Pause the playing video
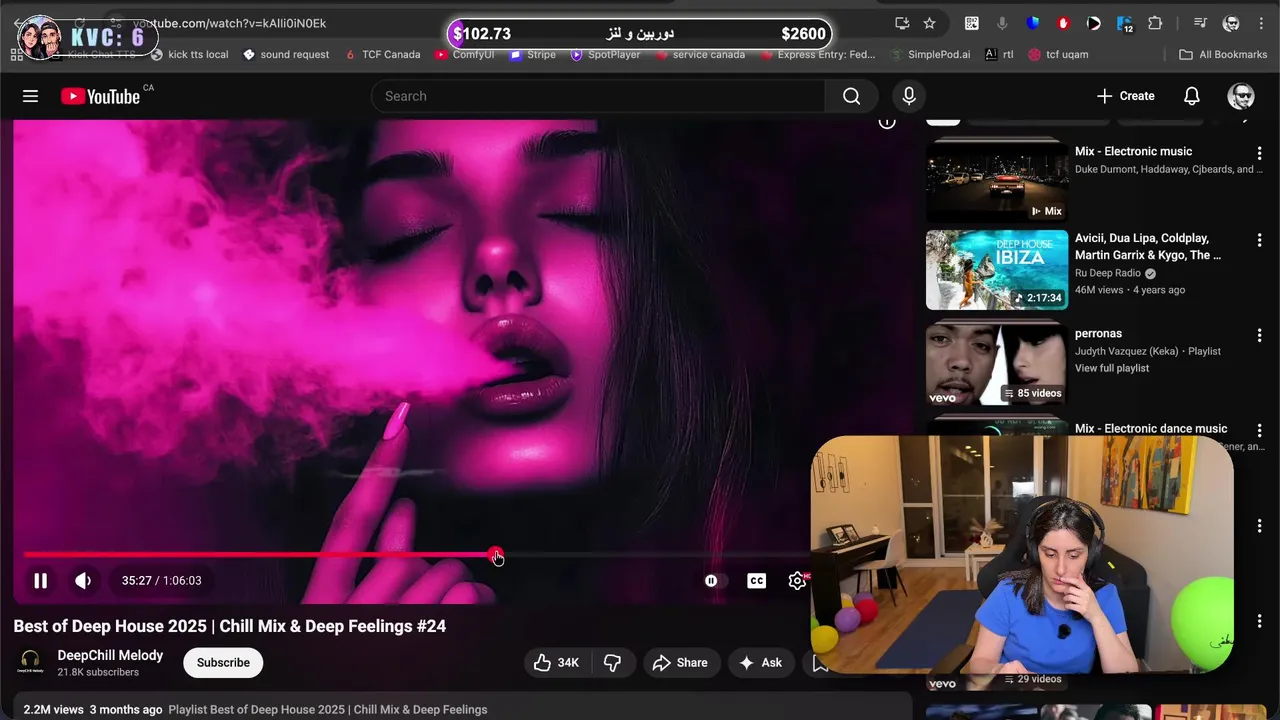1280x720 pixels. tap(40, 580)
